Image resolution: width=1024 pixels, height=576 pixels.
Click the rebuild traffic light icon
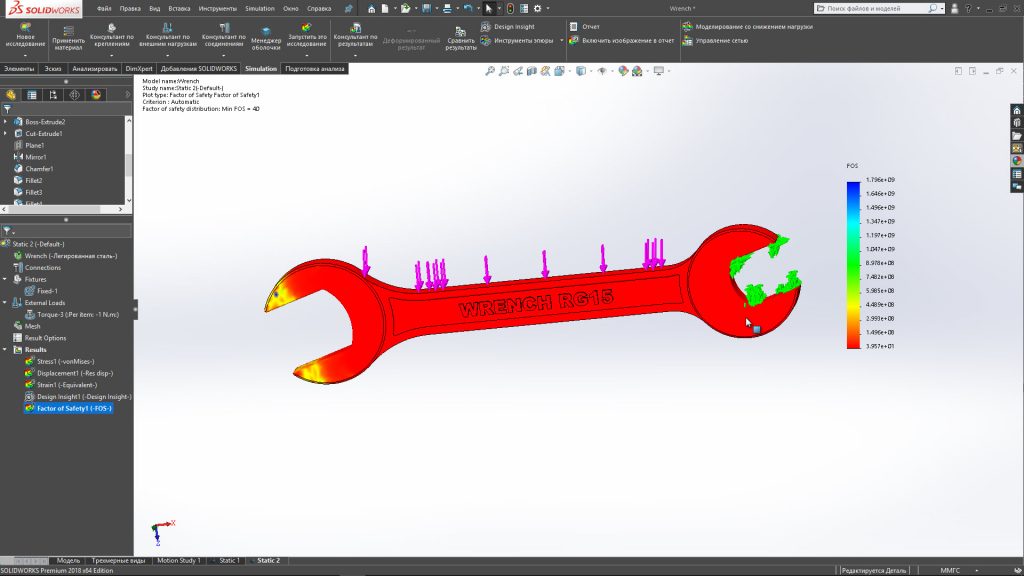pyautogui.click(x=510, y=8)
